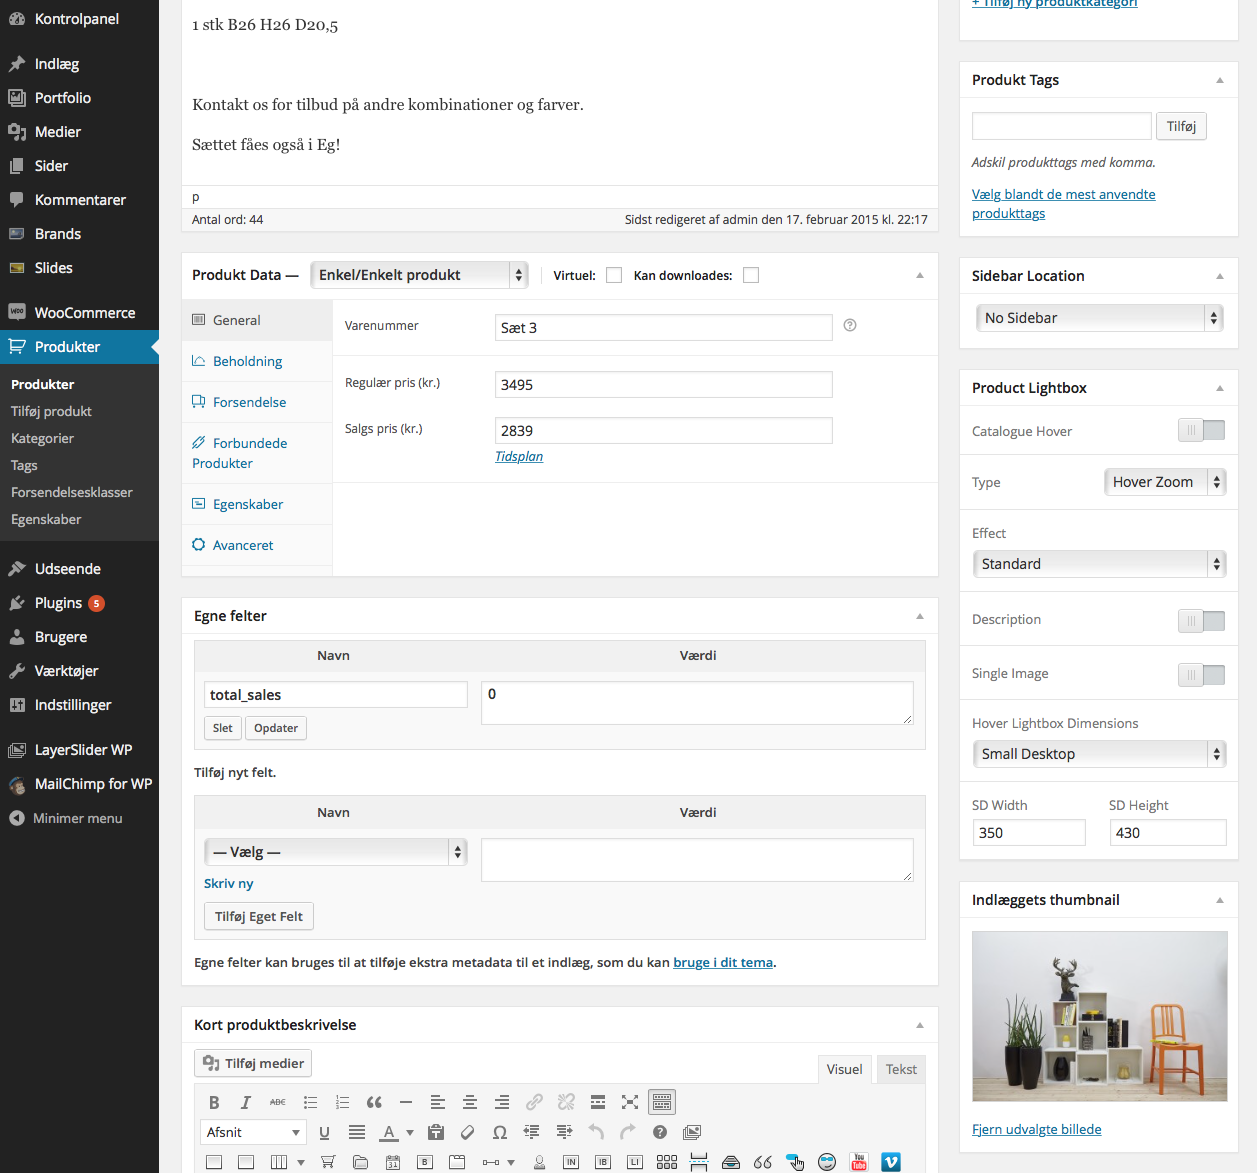Click the help icon next to Varenummer
Viewport: 1257px width, 1173px height.
(x=850, y=325)
